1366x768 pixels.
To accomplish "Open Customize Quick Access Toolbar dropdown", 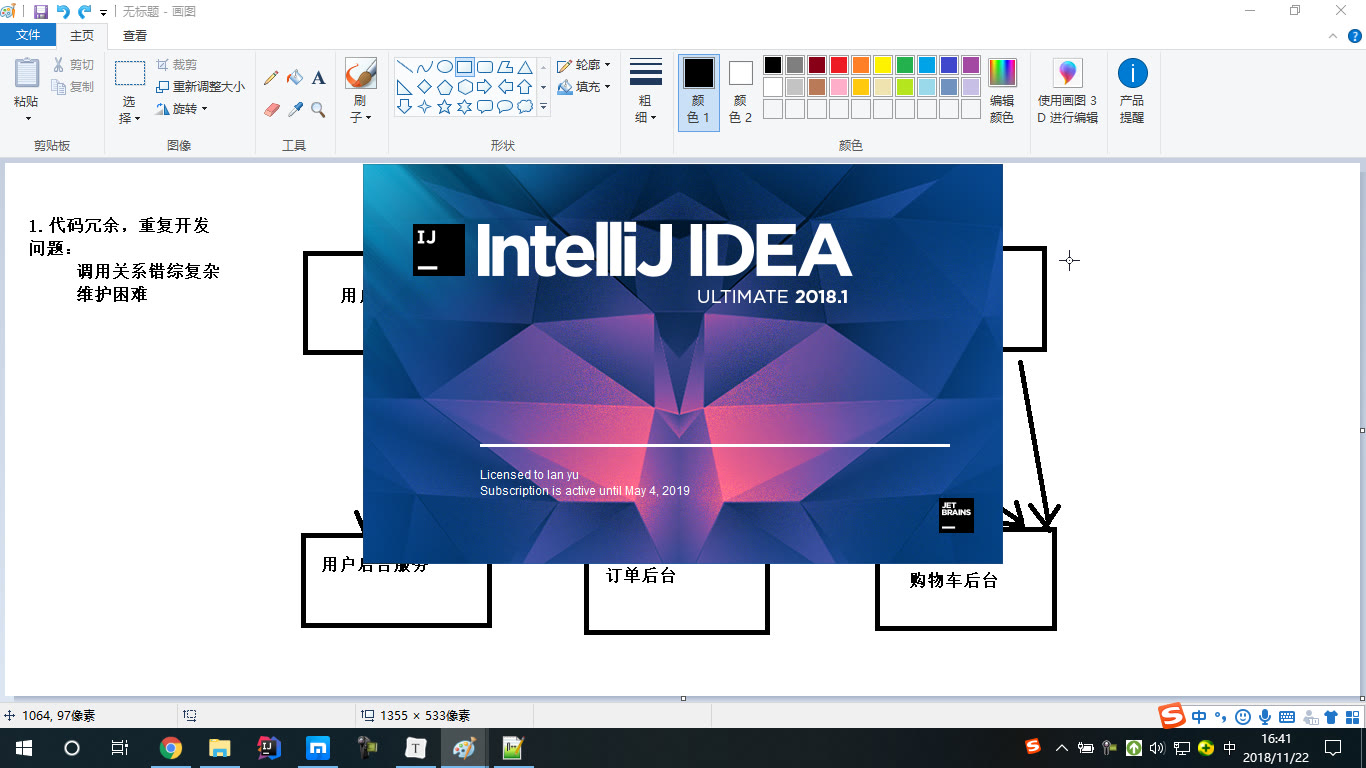I will click(103, 12).
